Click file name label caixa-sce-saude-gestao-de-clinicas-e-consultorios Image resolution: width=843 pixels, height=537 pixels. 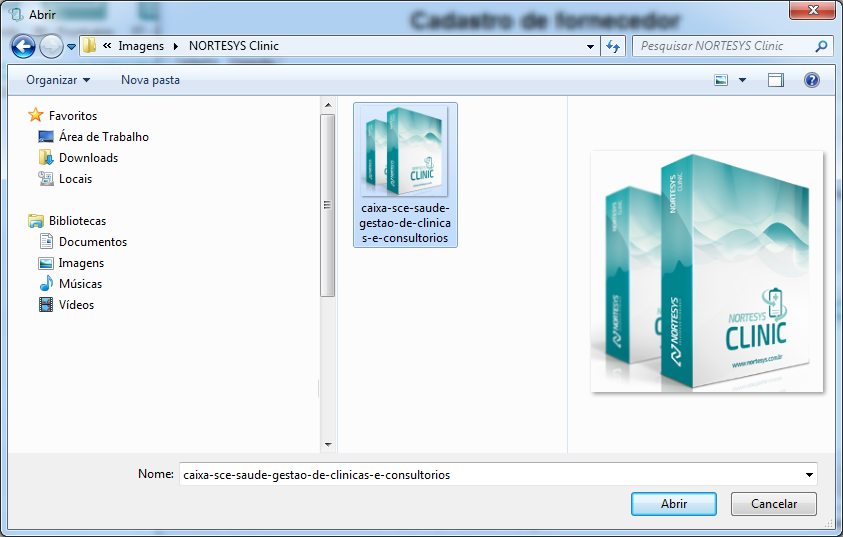pos(405,223)
